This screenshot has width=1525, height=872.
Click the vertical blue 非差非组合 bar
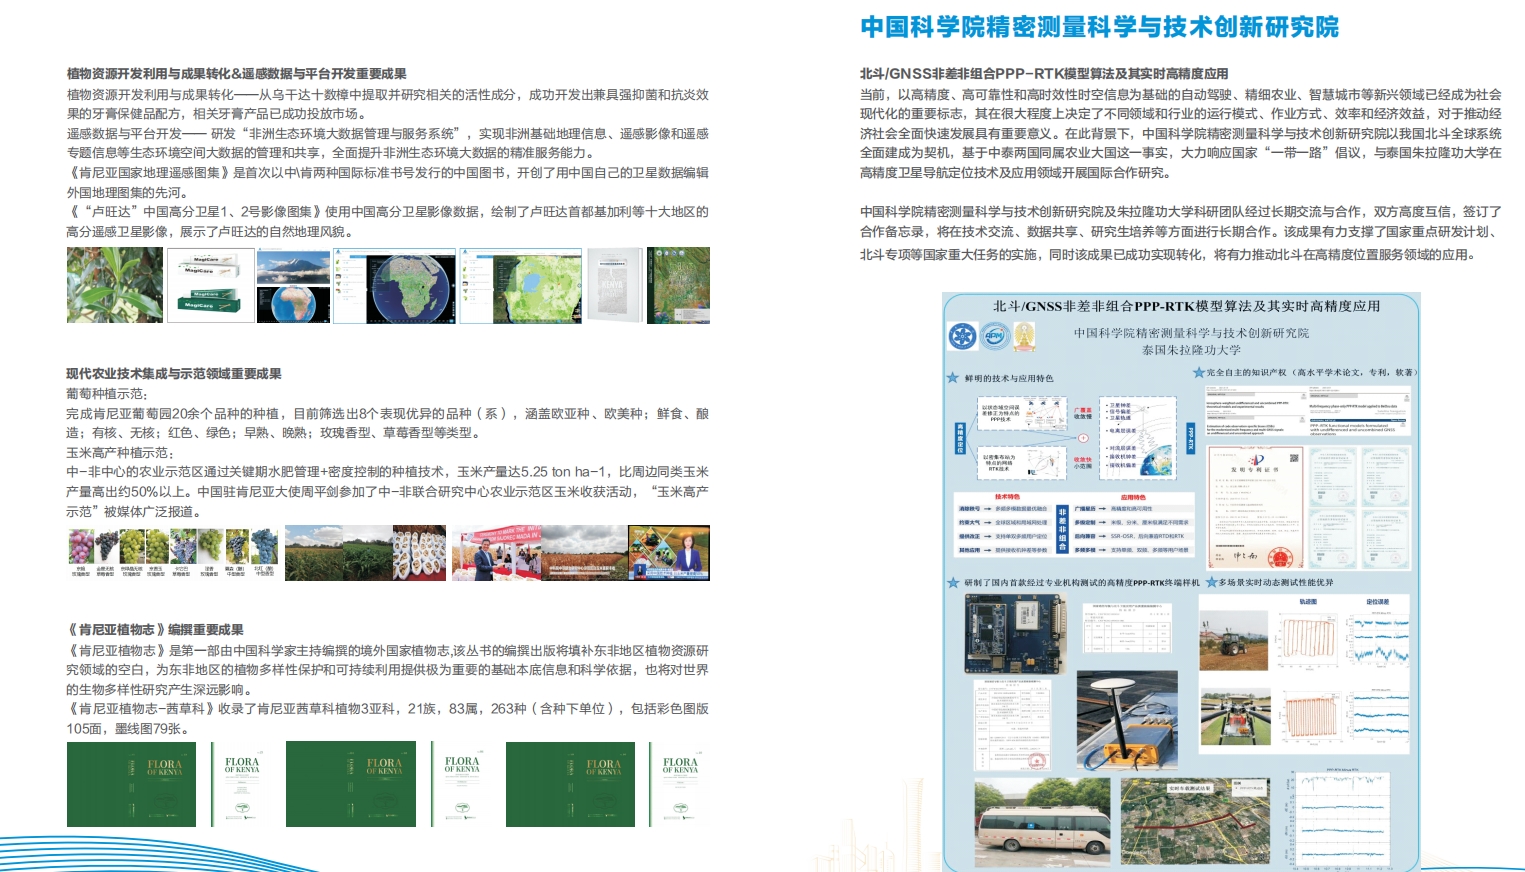pos(1062,530)
